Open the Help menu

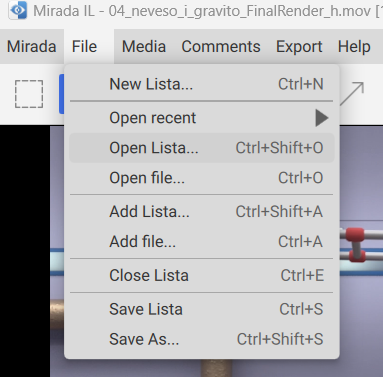[354, 46]
